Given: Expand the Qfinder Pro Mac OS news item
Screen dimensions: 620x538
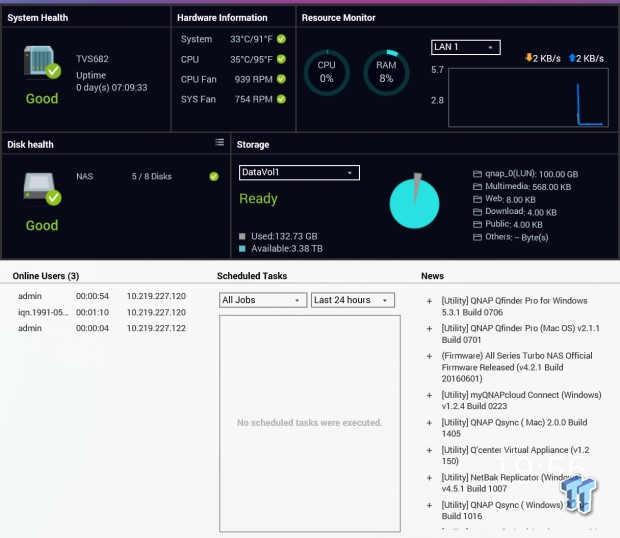Looking at the screenshot, I should pos(429,329).
